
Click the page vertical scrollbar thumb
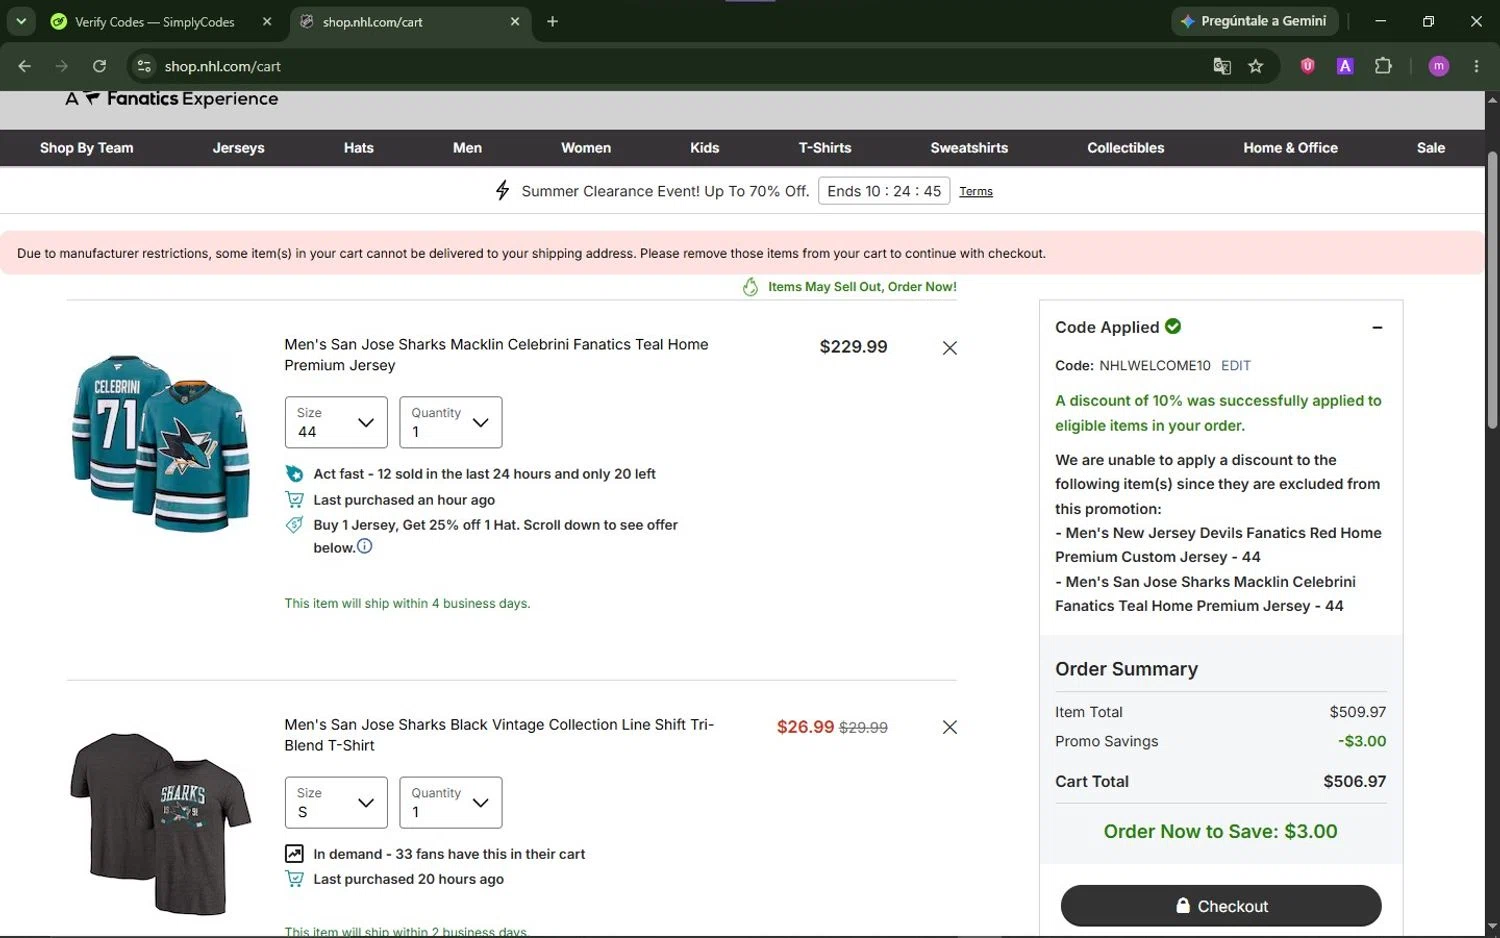pos(1492,290)
